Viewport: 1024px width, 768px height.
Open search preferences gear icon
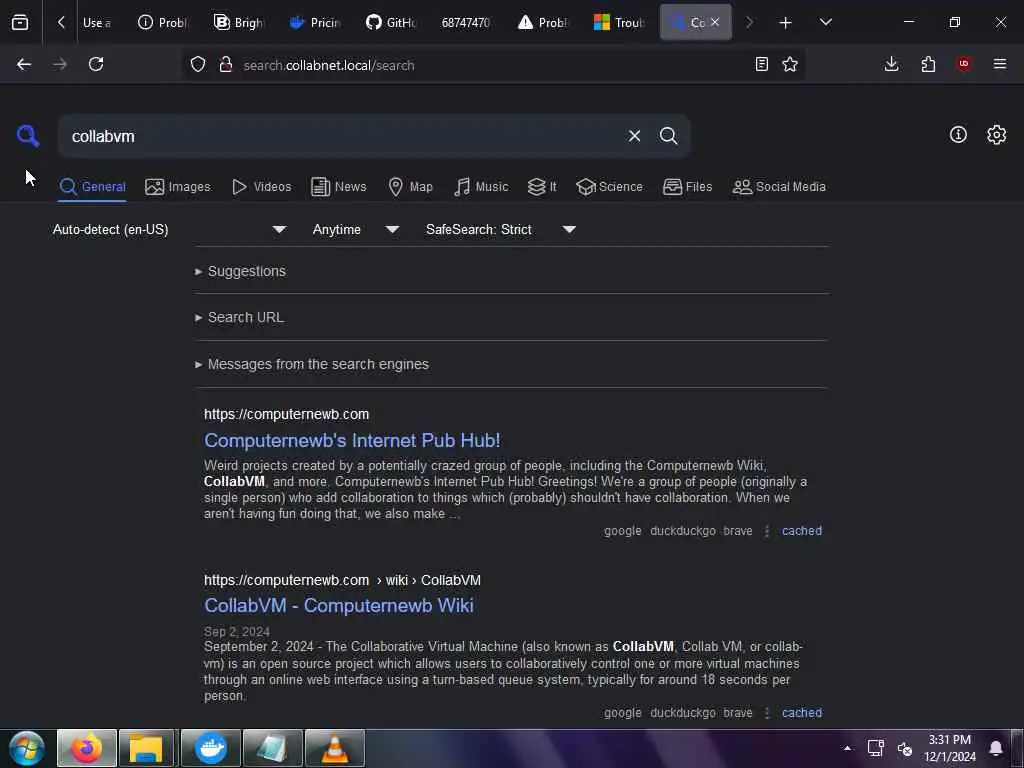pos(996,135)
